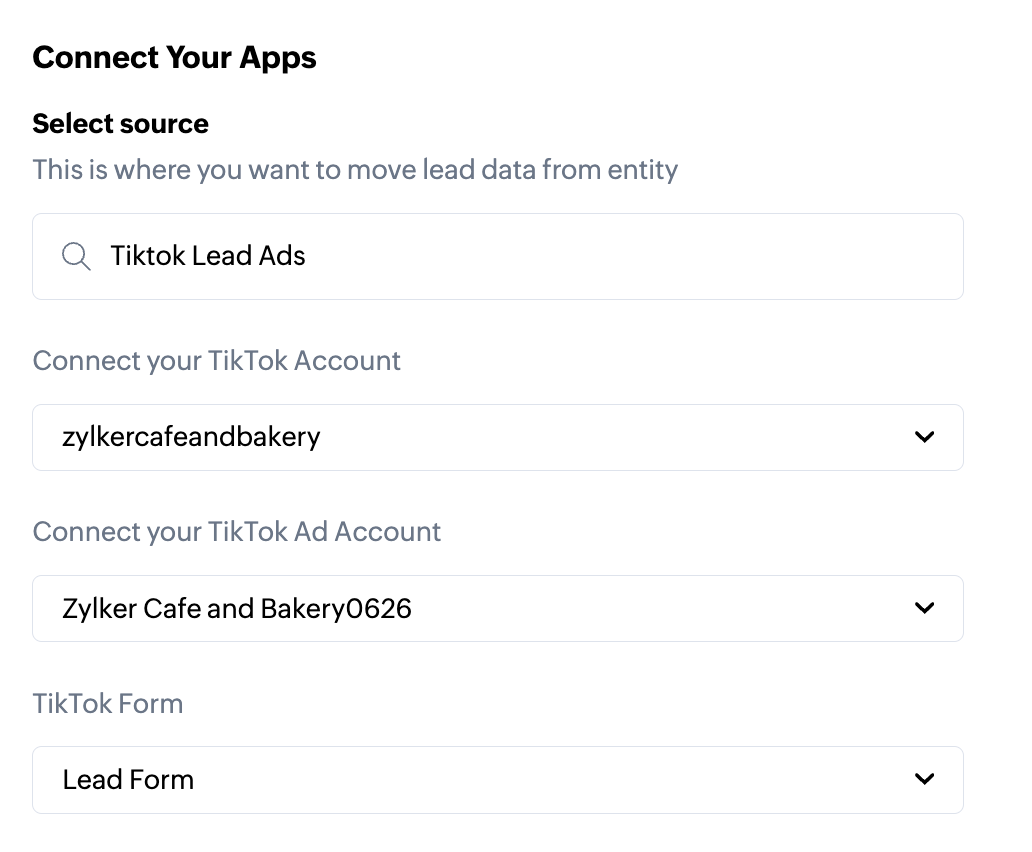This screenshot has height=852, width=1032.
Task: Open the TikTok Account dropdown
Action: (497, 437)
